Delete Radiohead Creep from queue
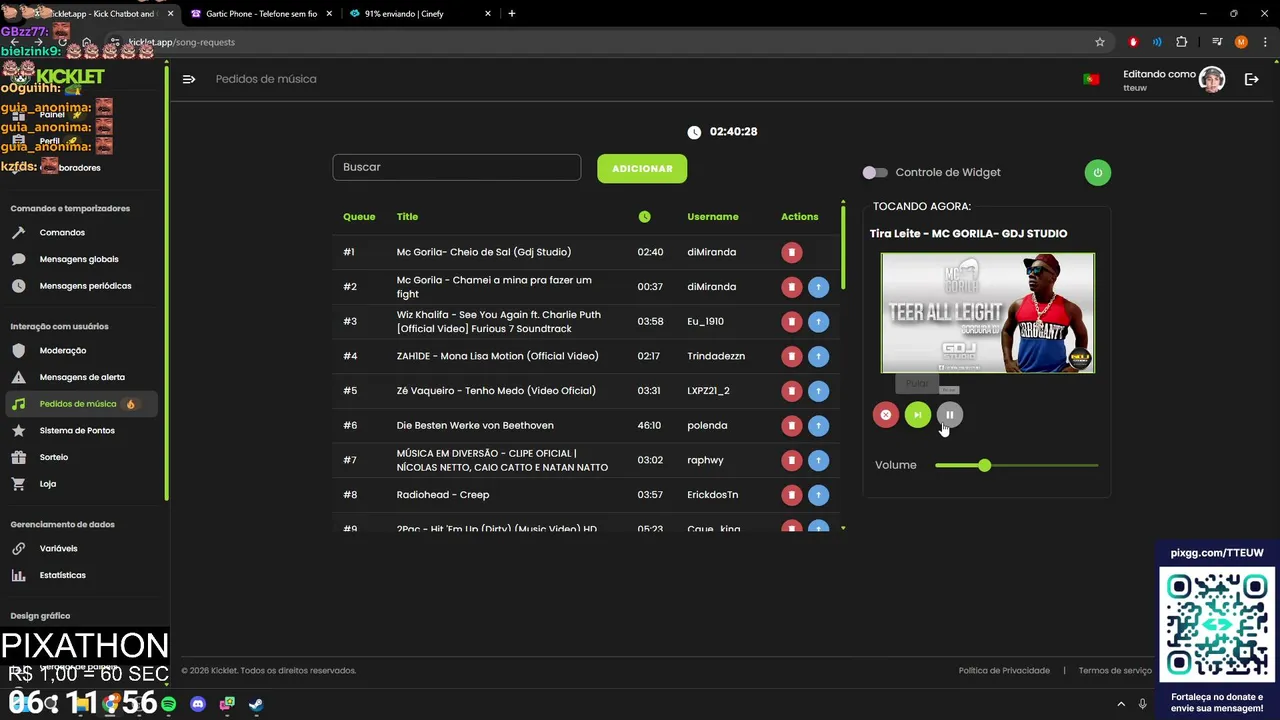Image resolution: width=1280 pixels, height=720 pixels. [791, 495]
